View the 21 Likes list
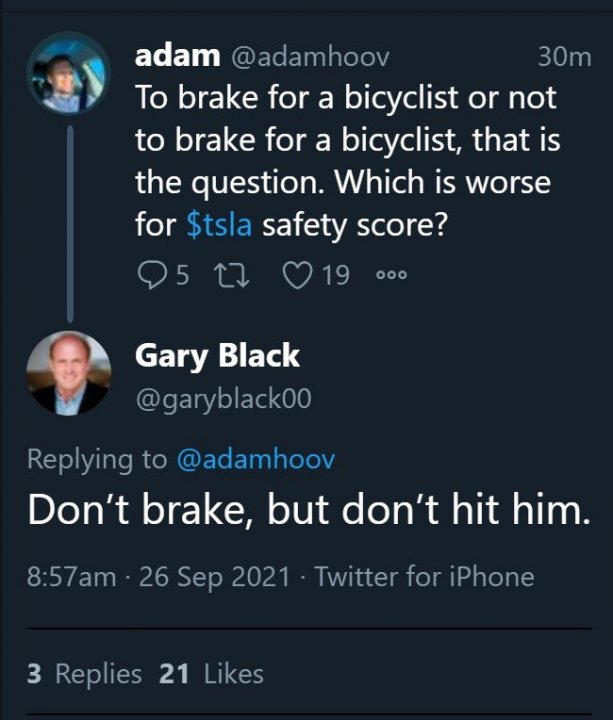This screenshot has width=613, height=720. click(x=211, y=674)
